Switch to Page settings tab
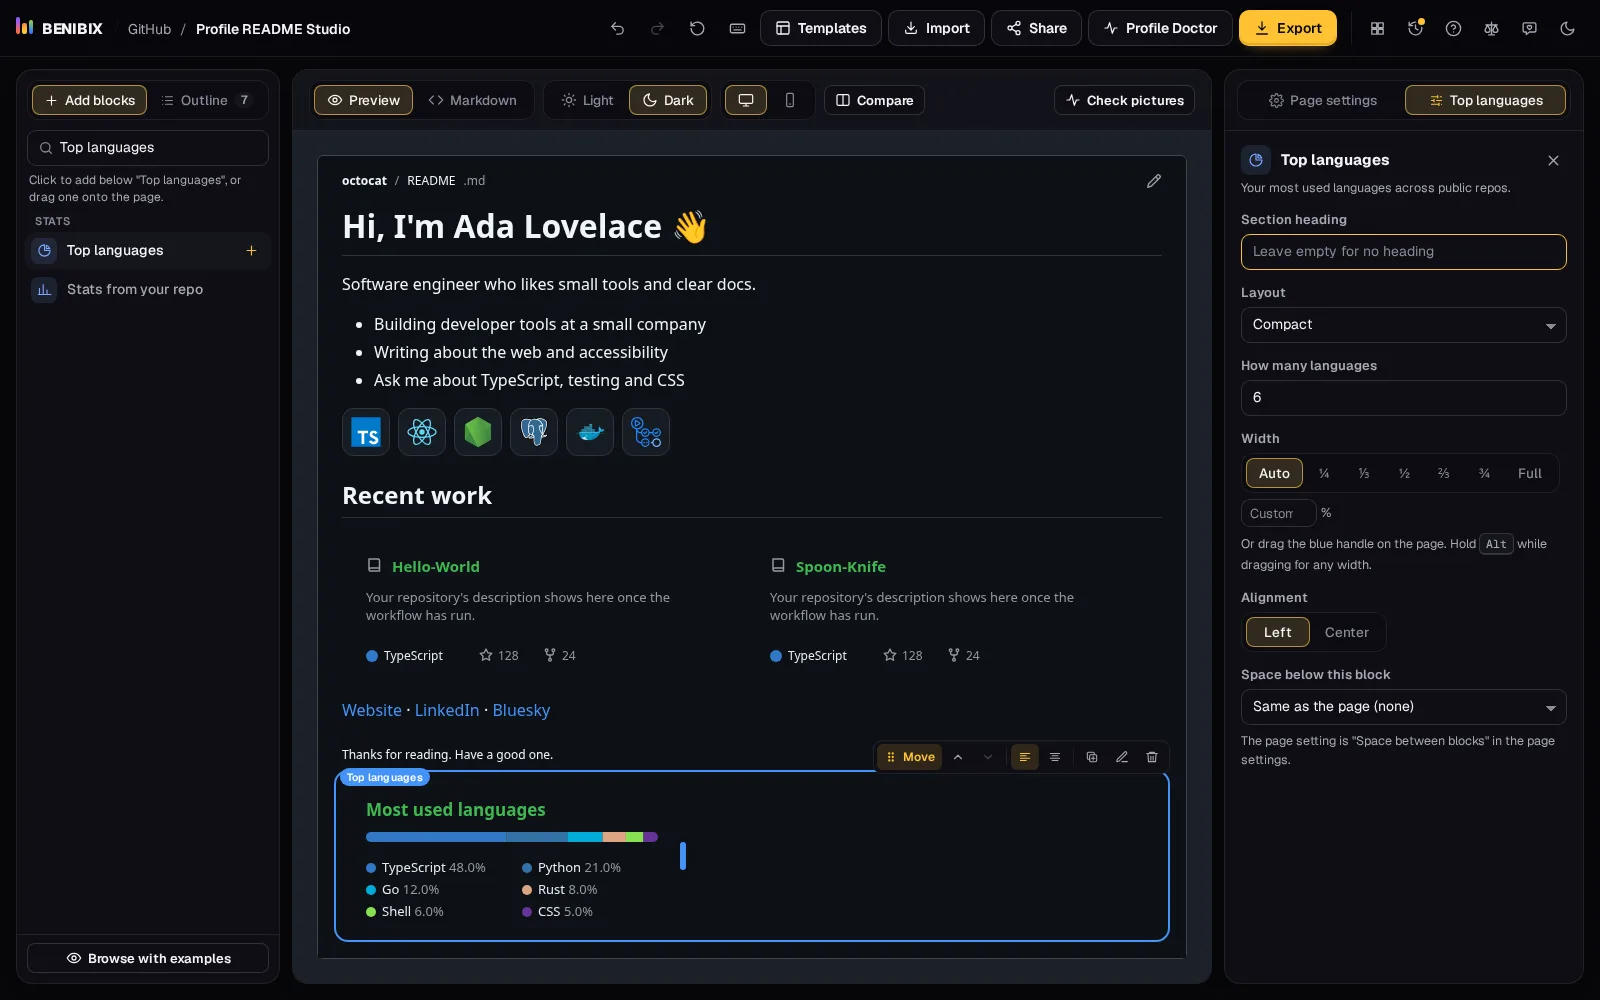Image resolution: width=1600 pixels, height=1000 pixels. 1322,100
